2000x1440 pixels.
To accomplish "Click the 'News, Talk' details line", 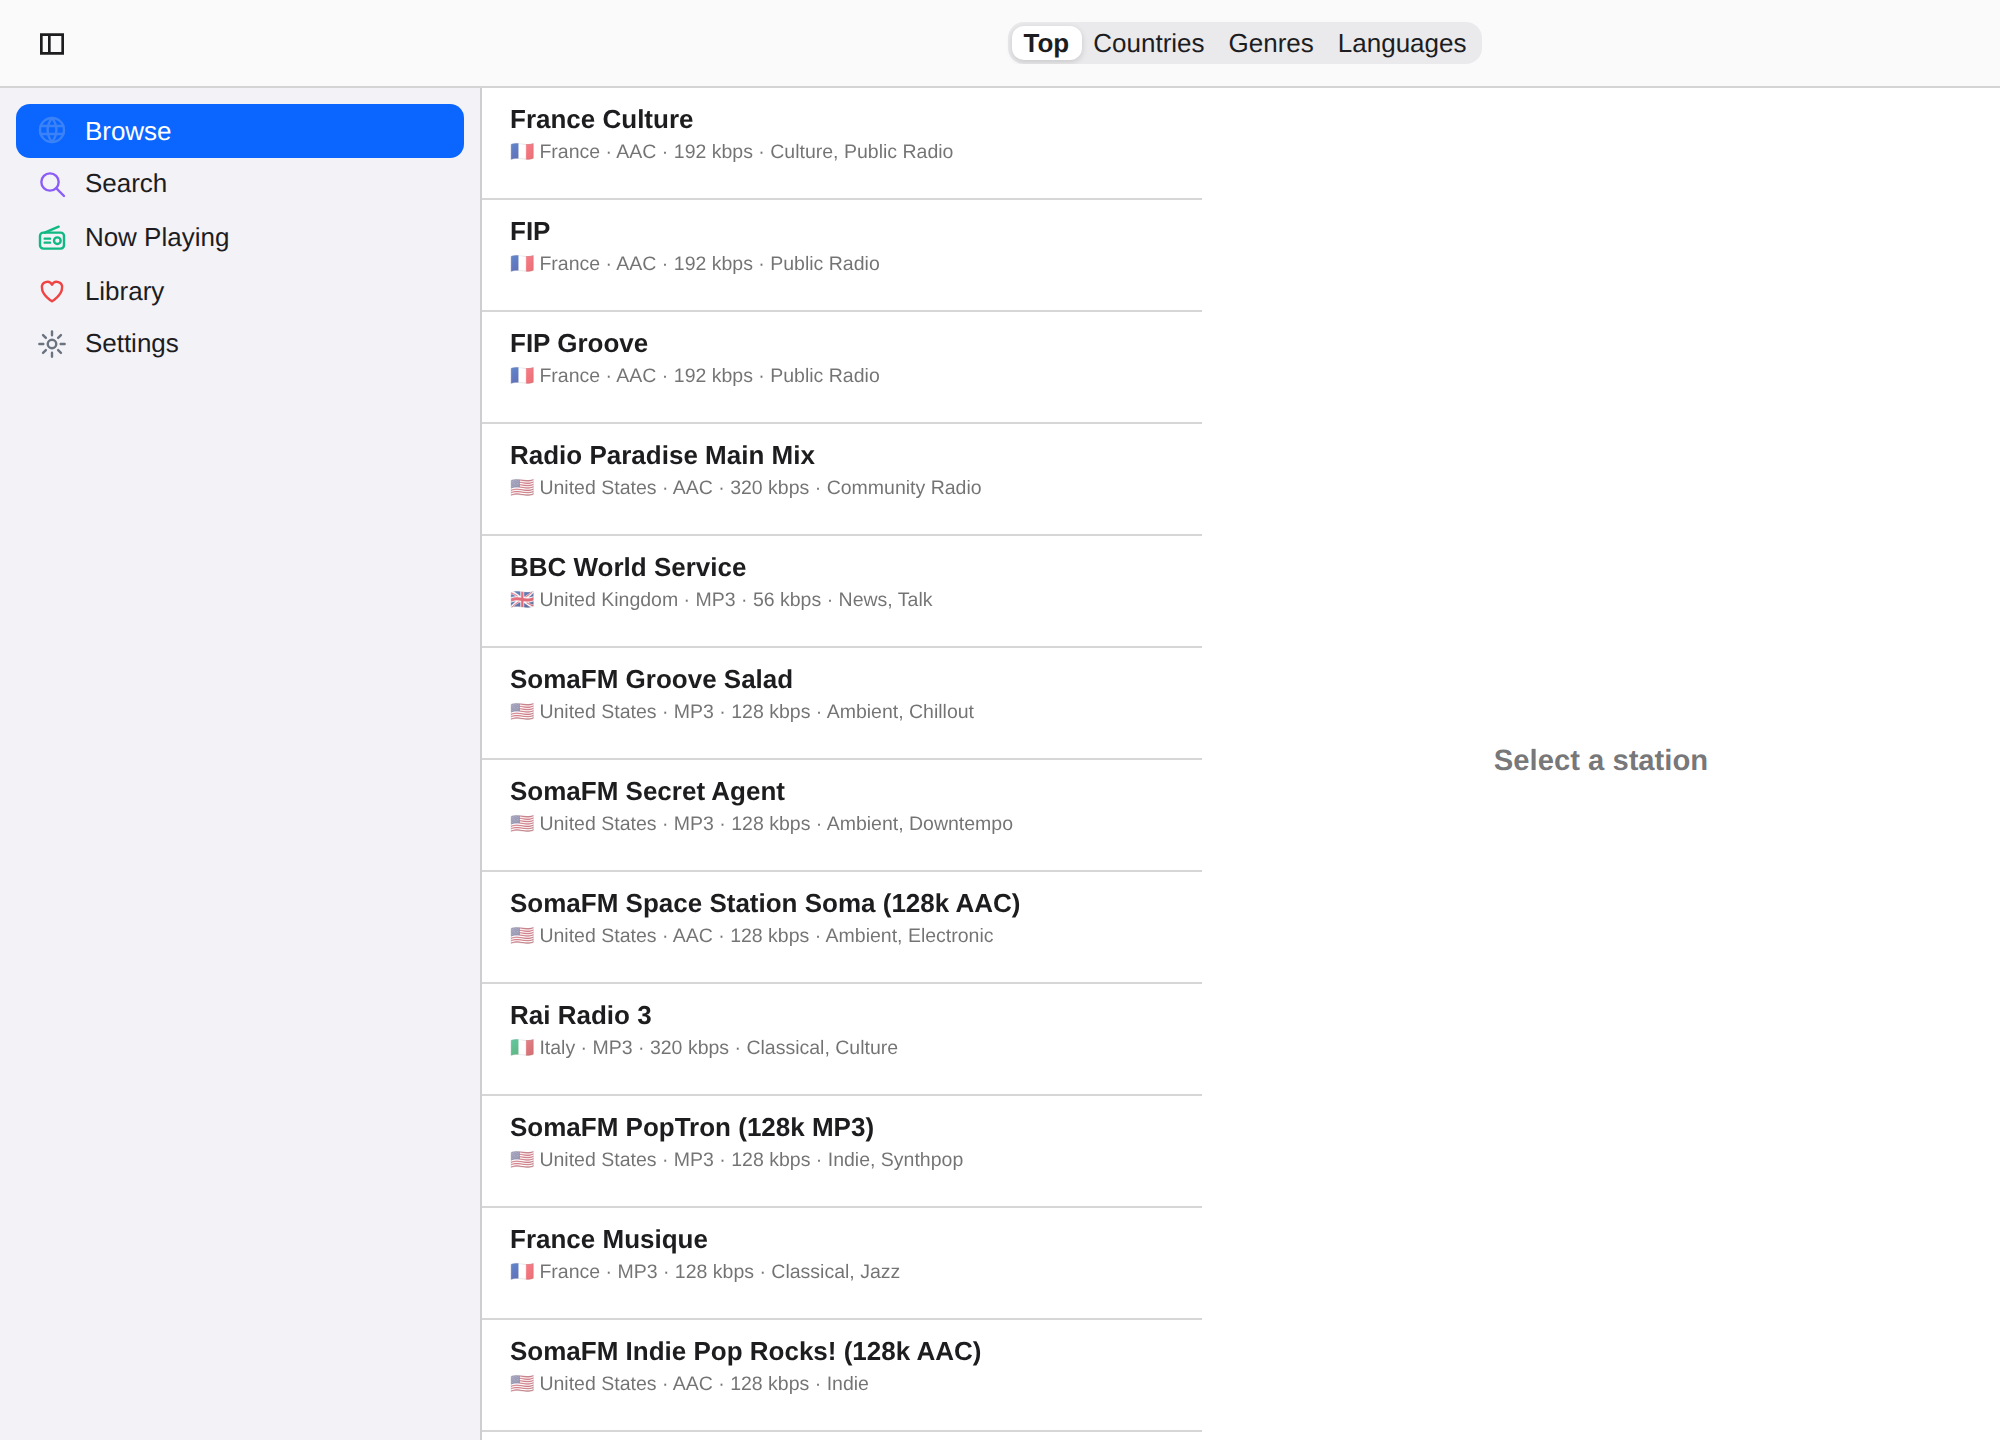I will click(721, 600).
